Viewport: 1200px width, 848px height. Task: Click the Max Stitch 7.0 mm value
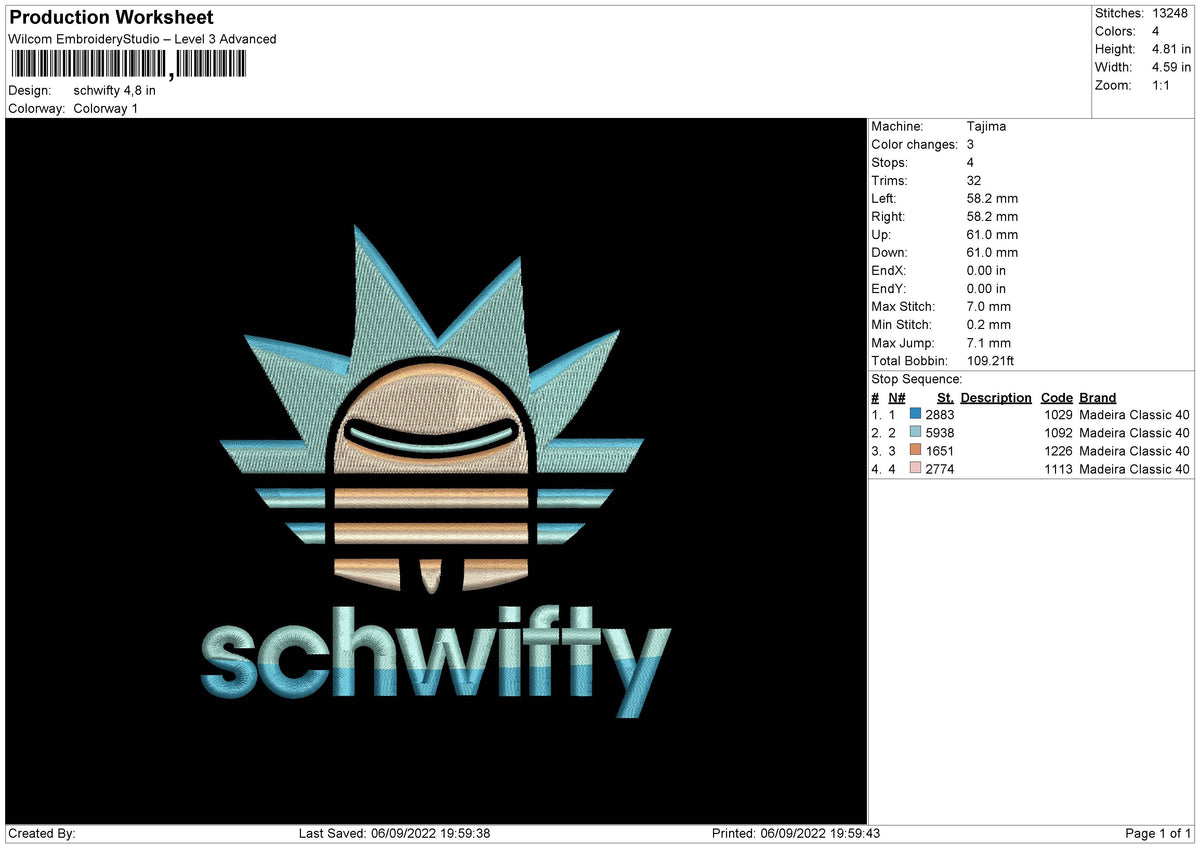point(988,306)
